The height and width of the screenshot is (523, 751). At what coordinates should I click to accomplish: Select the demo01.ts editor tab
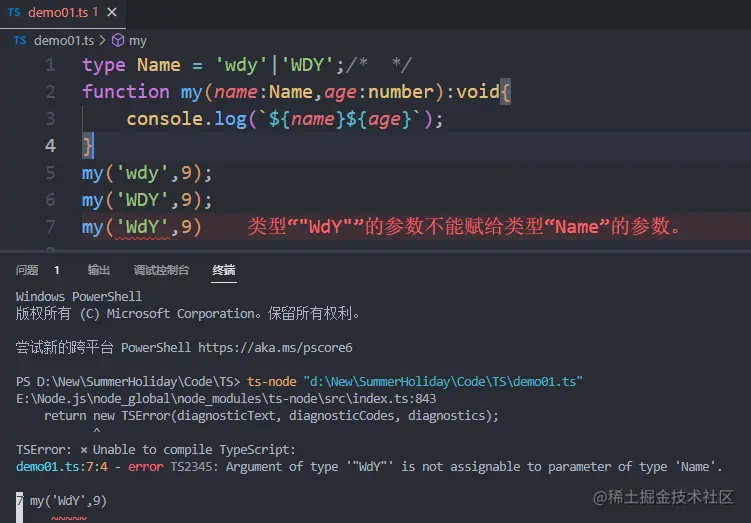tap(63, 13)
